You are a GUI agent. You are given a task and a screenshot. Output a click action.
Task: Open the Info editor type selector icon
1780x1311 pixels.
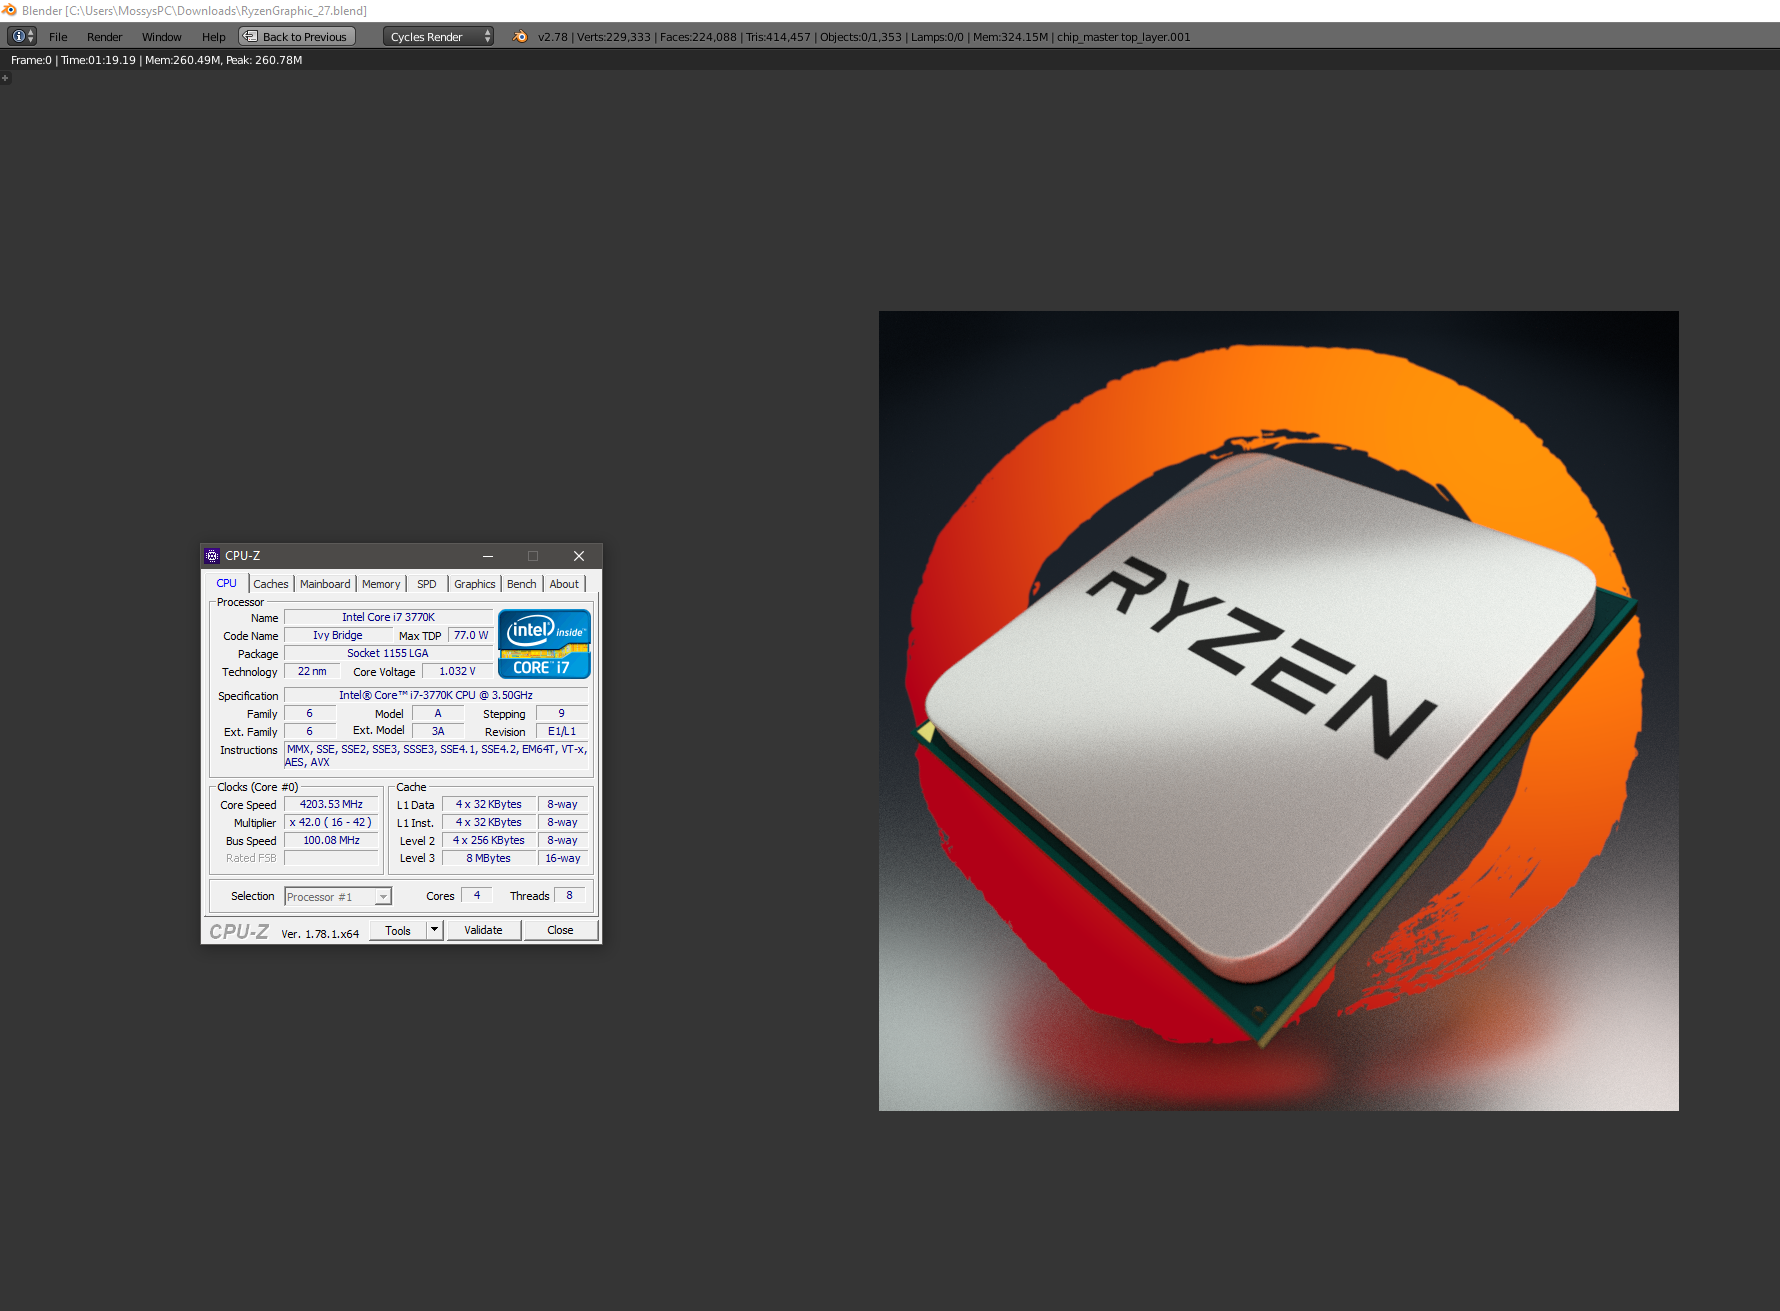pyautogui.click(x=22, y=36)
